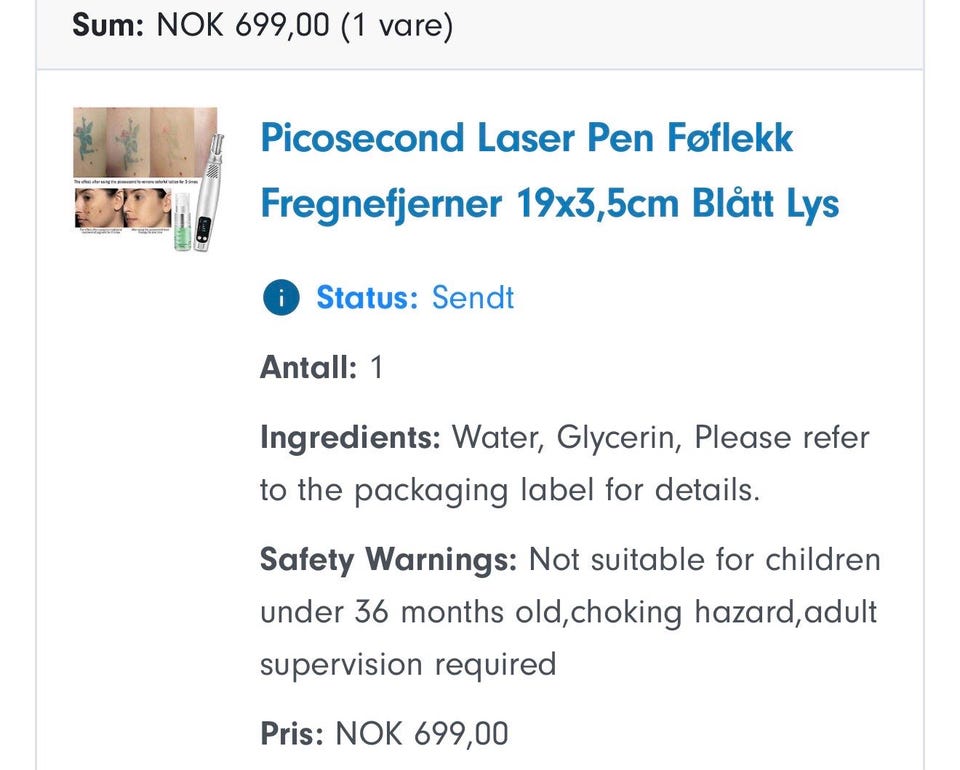The height and width of the screenshot is (770, 960).
Task: Click the Safety Warnings label
Action: [387, 559]
